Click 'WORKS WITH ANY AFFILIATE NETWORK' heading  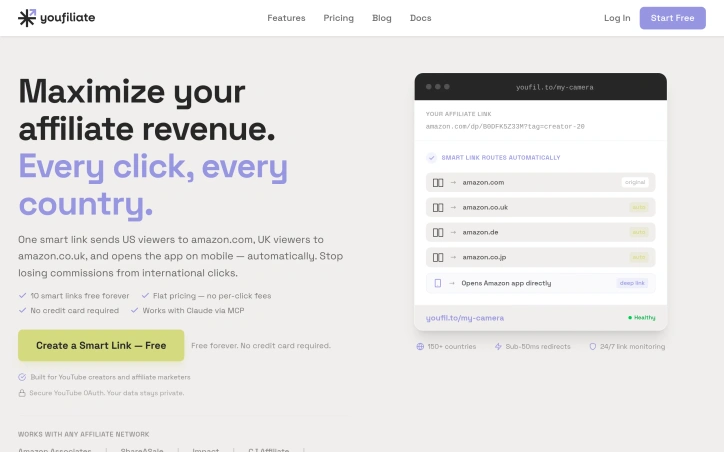(84, 434)
